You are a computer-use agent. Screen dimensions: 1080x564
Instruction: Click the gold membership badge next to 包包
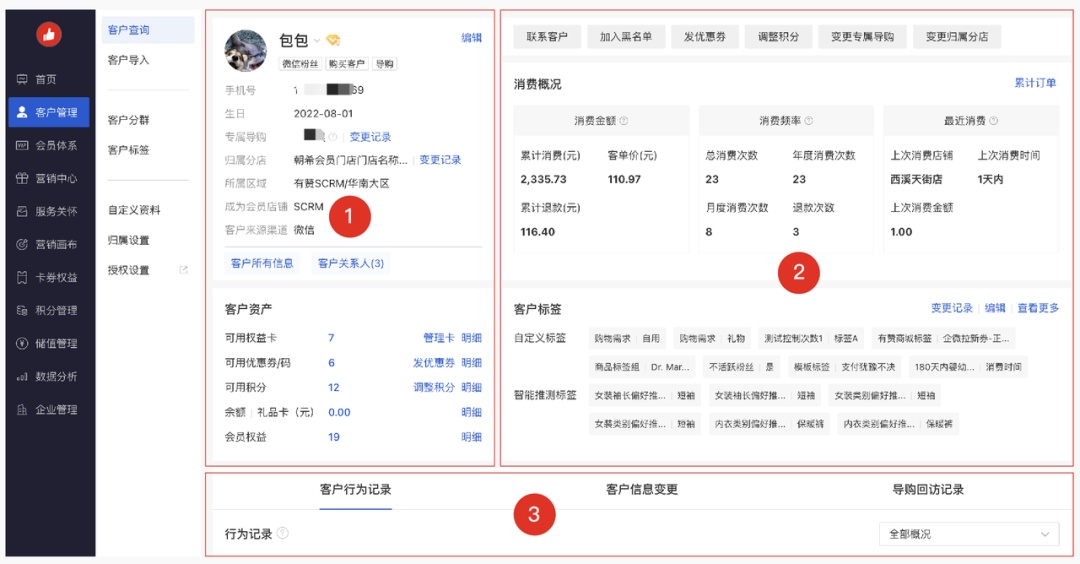(333, 40)
